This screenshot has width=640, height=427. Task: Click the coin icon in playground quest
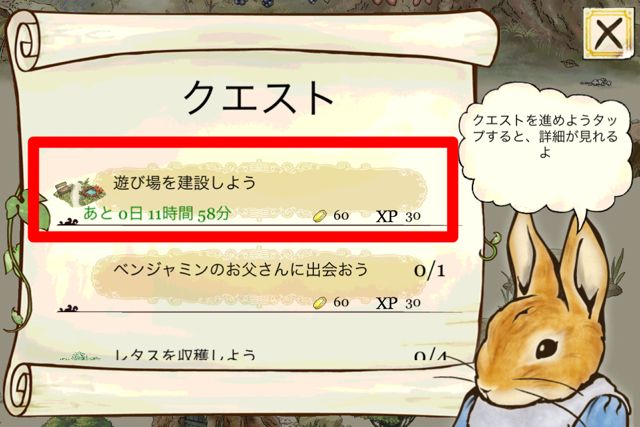point(320,216)
